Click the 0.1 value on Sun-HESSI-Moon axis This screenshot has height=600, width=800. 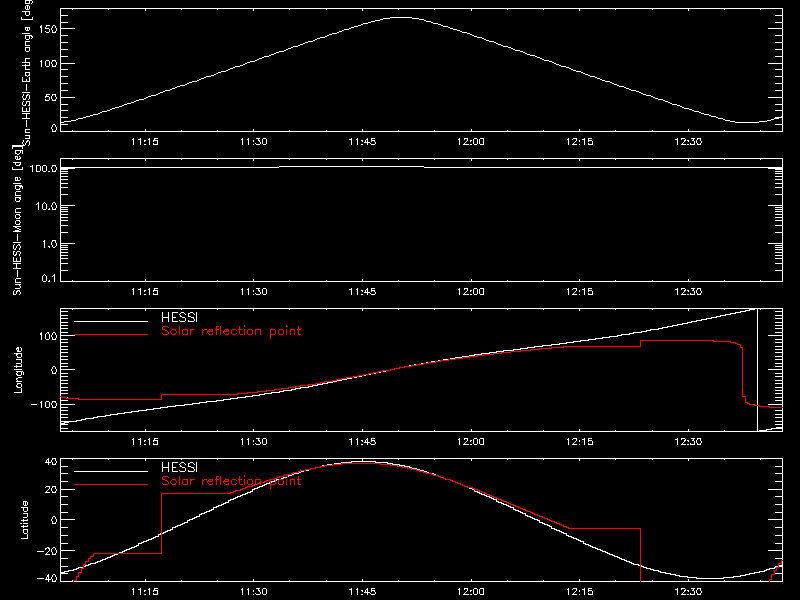[x=49, y=278]
